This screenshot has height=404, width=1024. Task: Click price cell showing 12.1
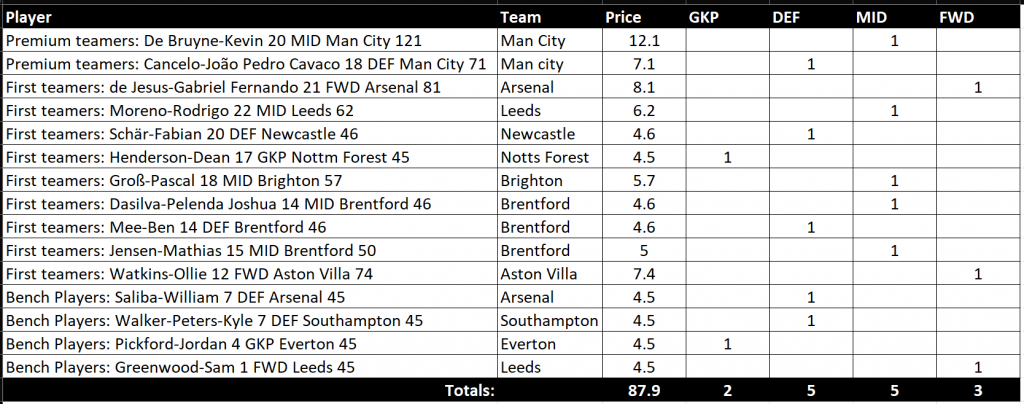point(643,40)
